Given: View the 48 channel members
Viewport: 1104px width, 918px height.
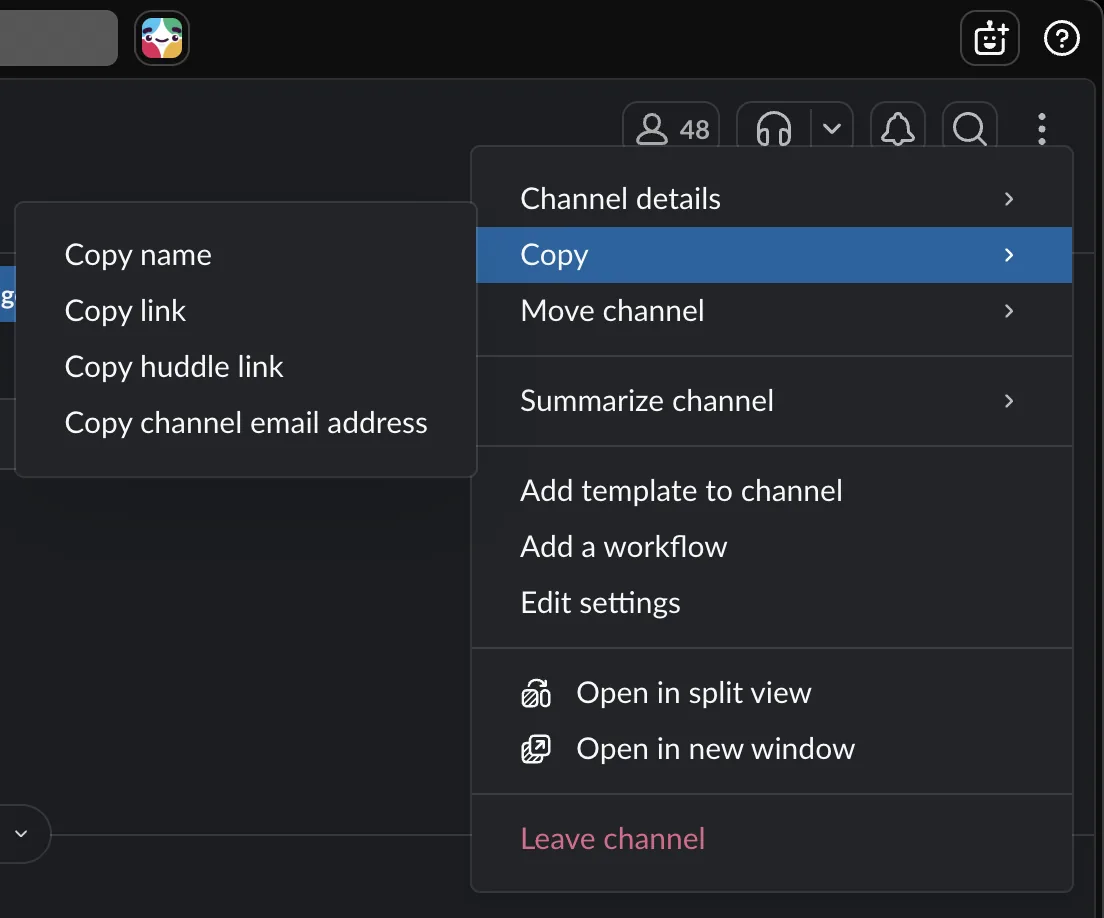Looking at the screenshot, I should pos(672,129).
